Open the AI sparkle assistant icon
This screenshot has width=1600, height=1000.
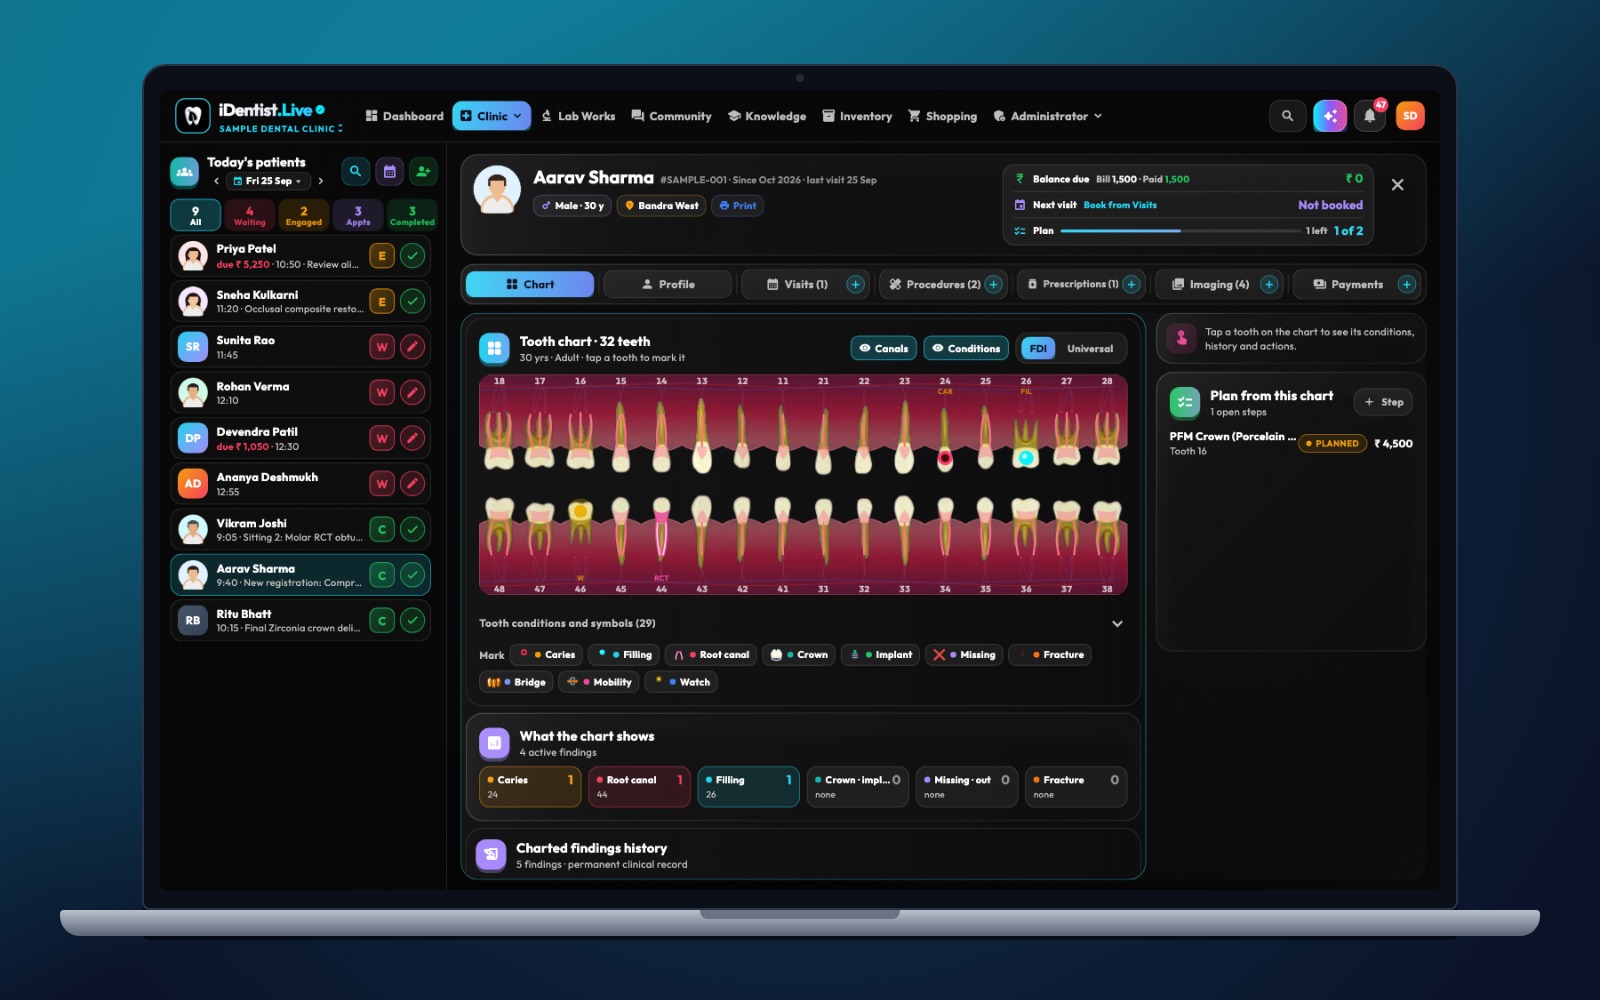pos(1330,116)
